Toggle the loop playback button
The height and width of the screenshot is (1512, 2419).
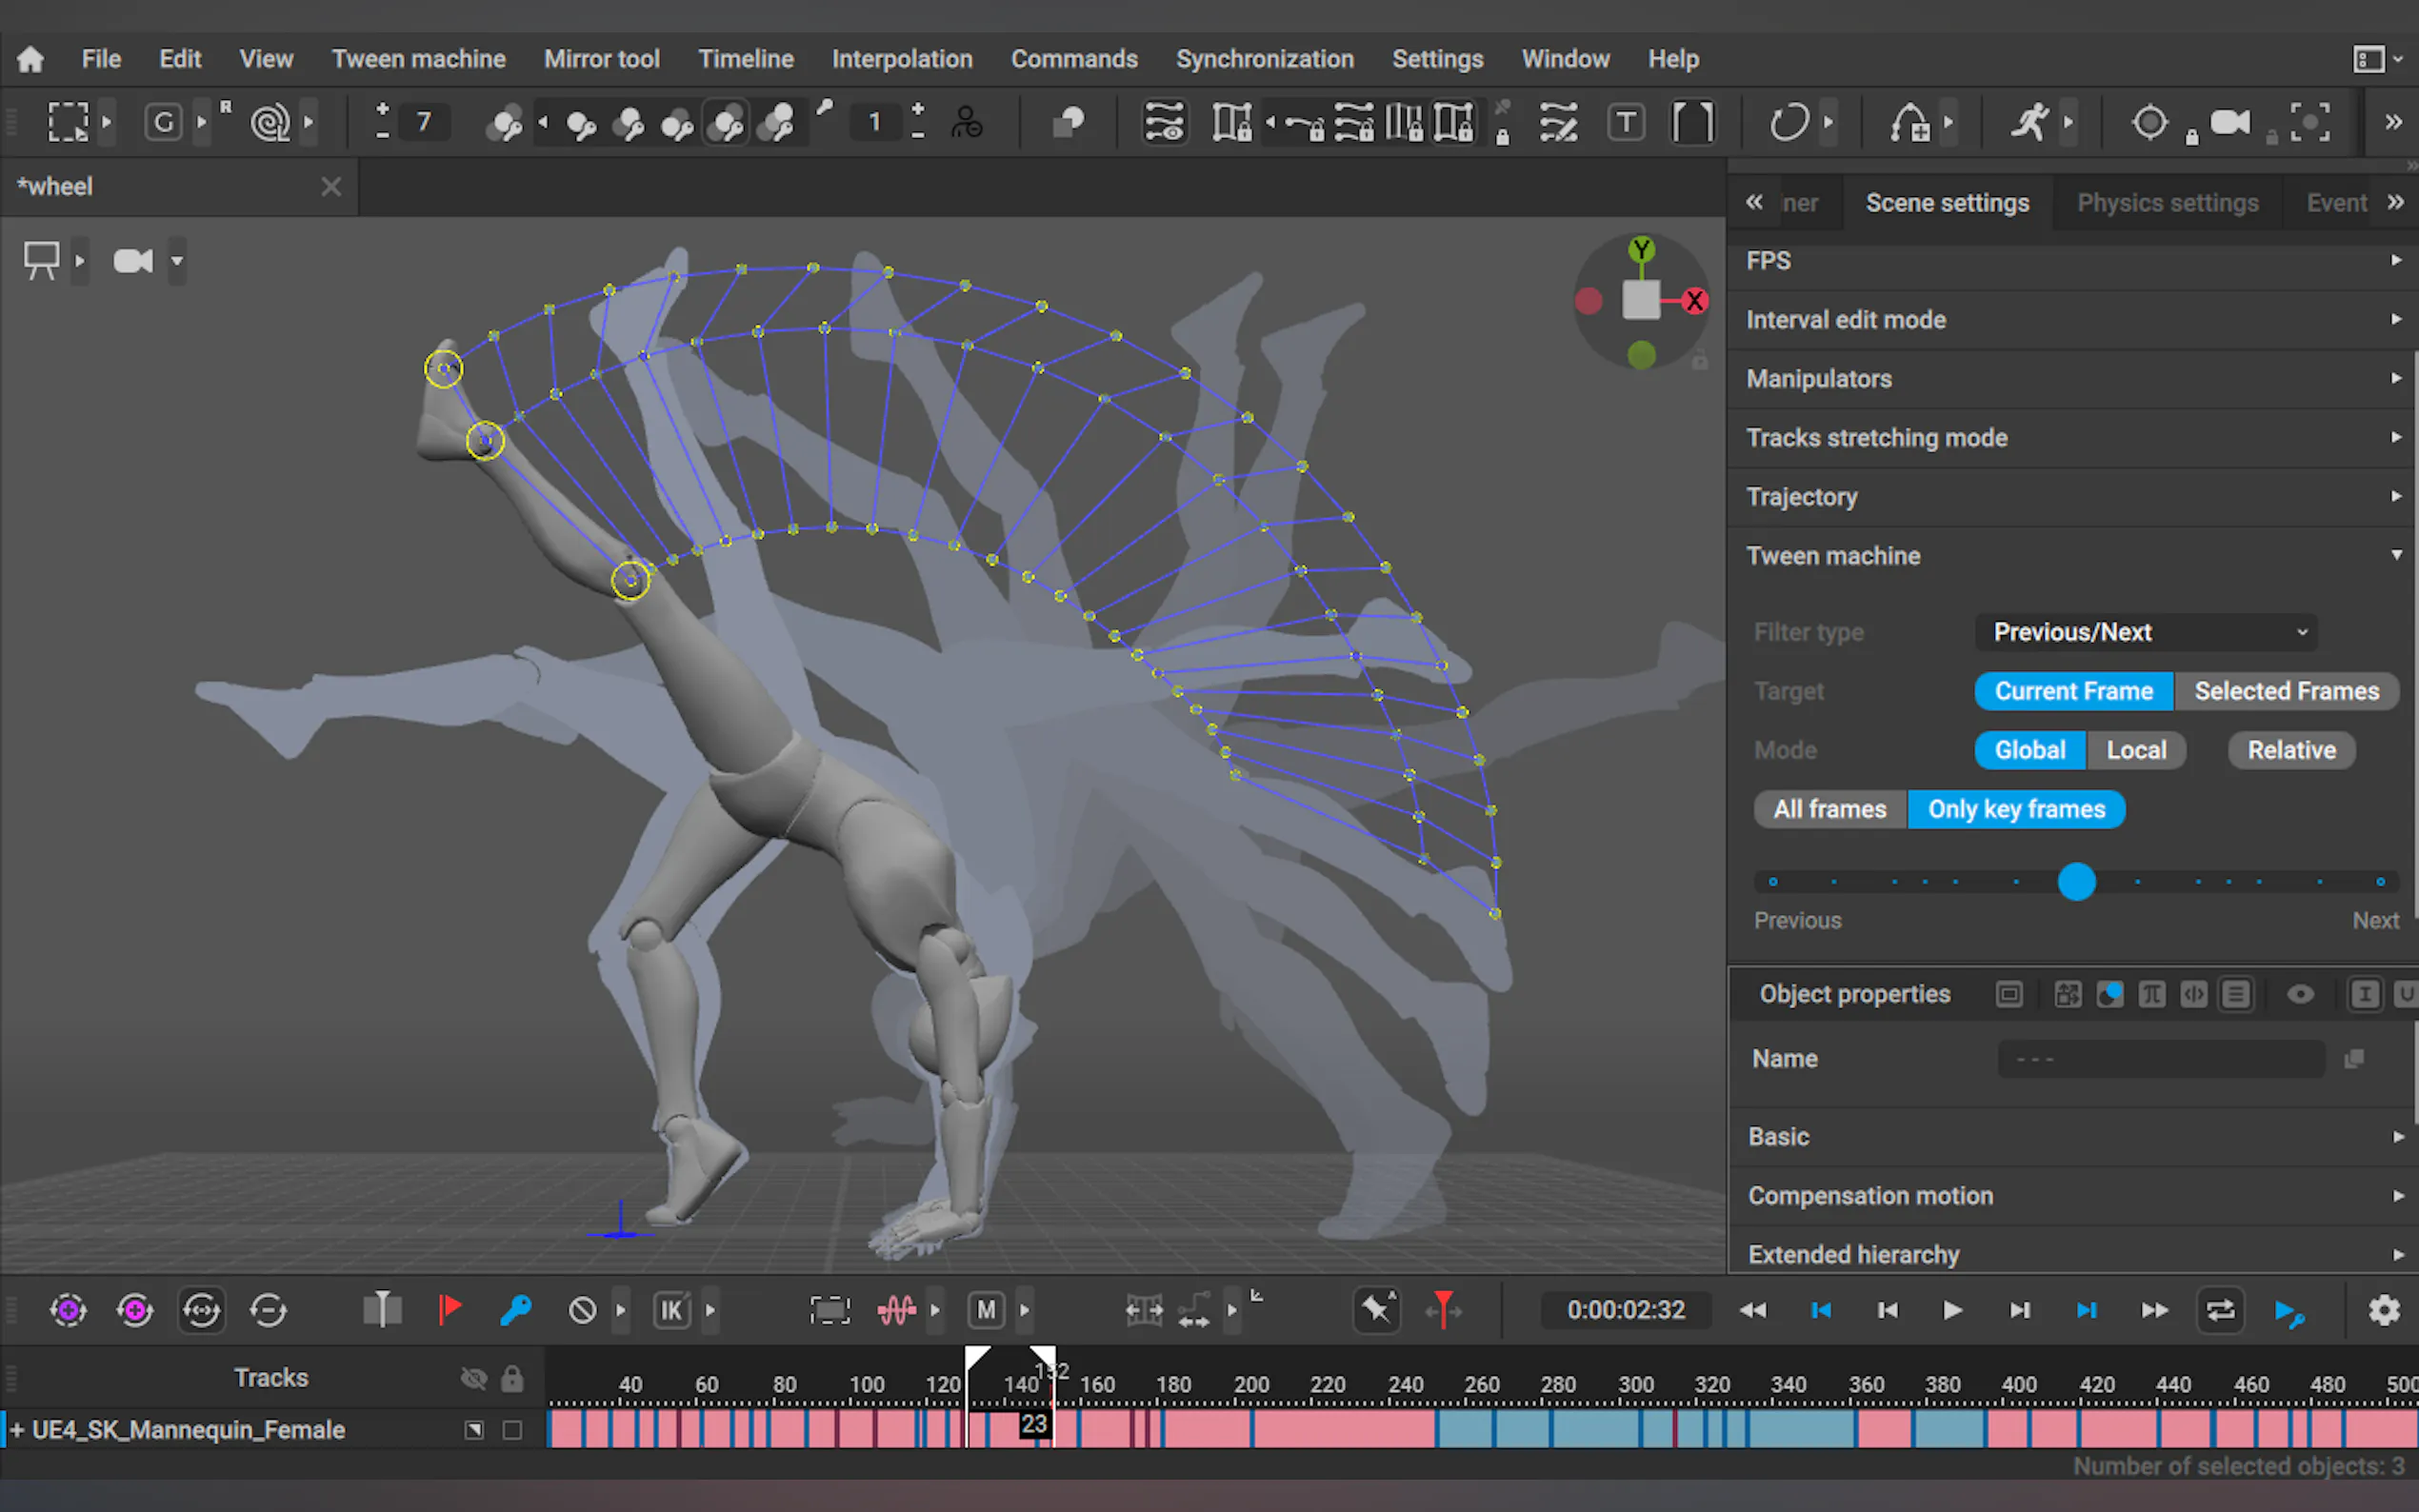pyautogui.click(x=2220, y=1309)
